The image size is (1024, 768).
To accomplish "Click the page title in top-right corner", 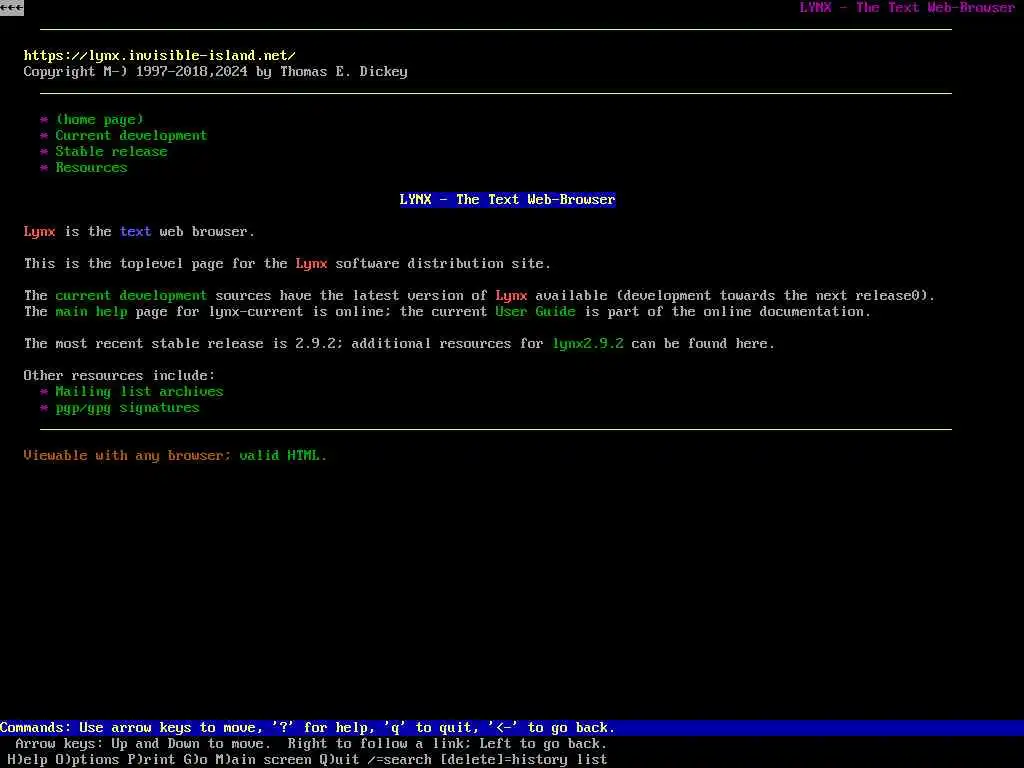I will click(x=907, y=8).
